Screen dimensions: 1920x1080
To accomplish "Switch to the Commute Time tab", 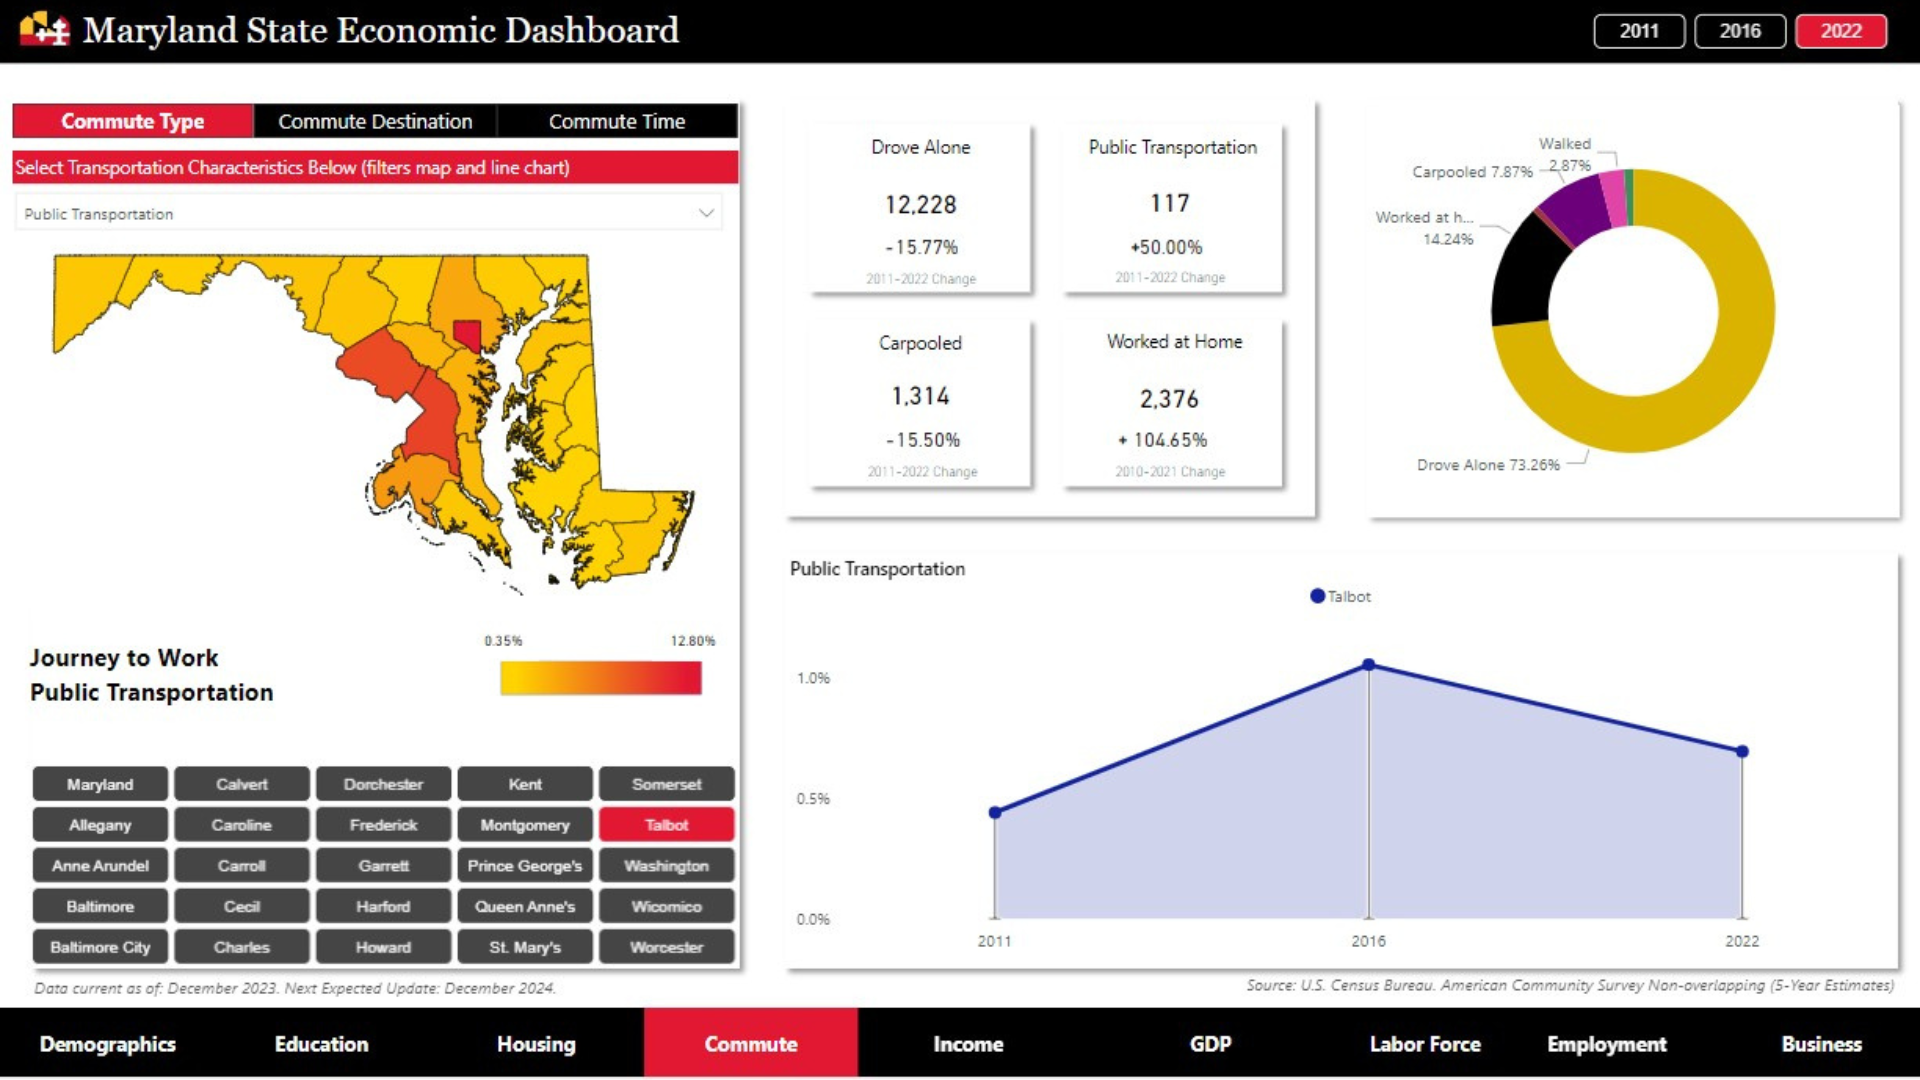I will pos(617,121).
